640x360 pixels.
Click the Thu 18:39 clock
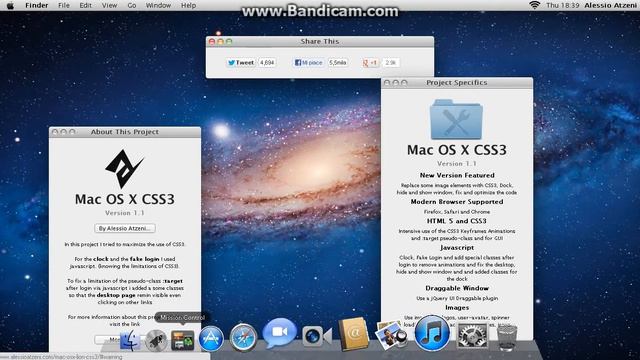tap(562, 5)
